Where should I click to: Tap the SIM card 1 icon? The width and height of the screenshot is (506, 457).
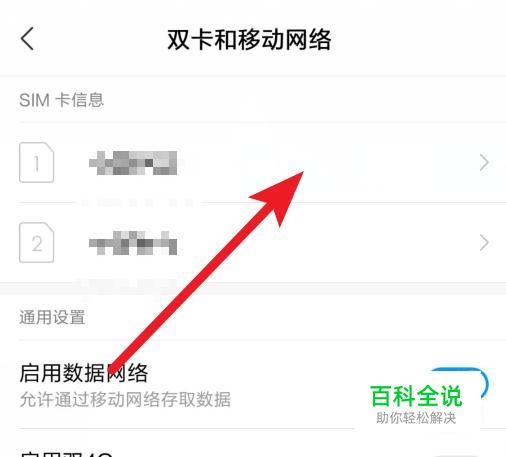37,162
